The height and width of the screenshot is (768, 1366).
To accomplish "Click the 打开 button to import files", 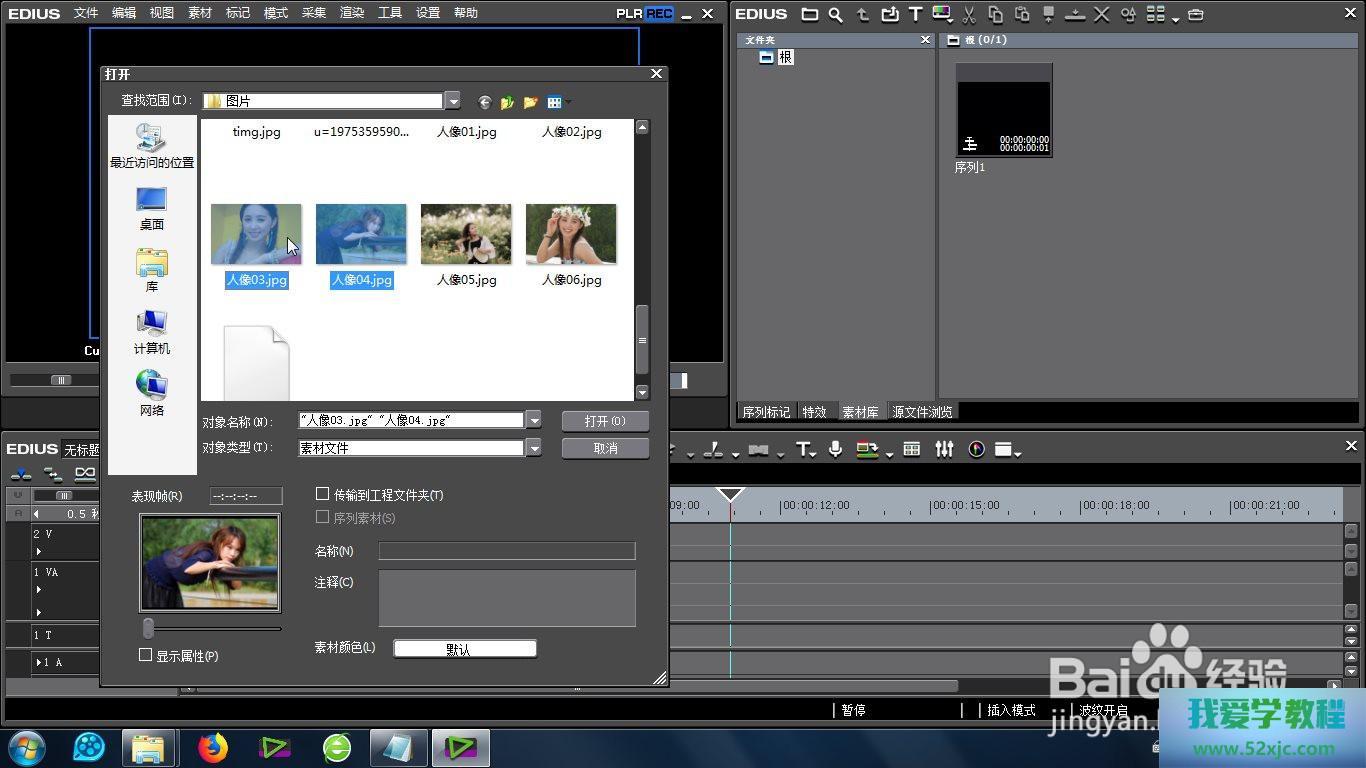I will 605,421.
